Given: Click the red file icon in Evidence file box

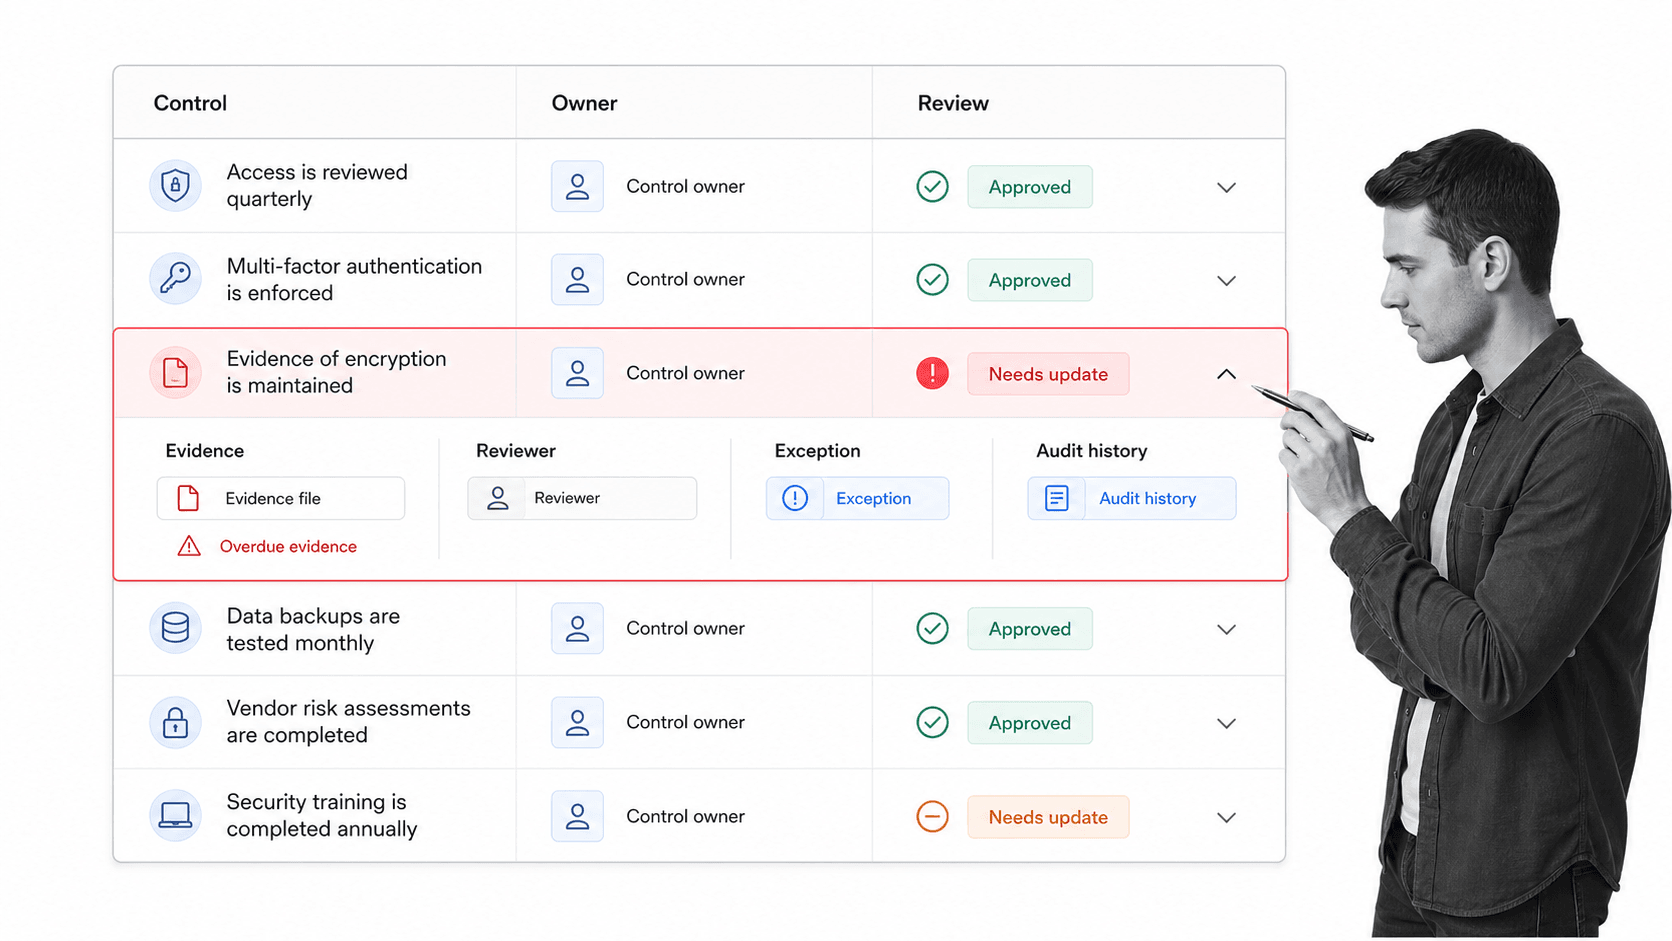Looking at the screenshot, I should (x=188, y=498).
